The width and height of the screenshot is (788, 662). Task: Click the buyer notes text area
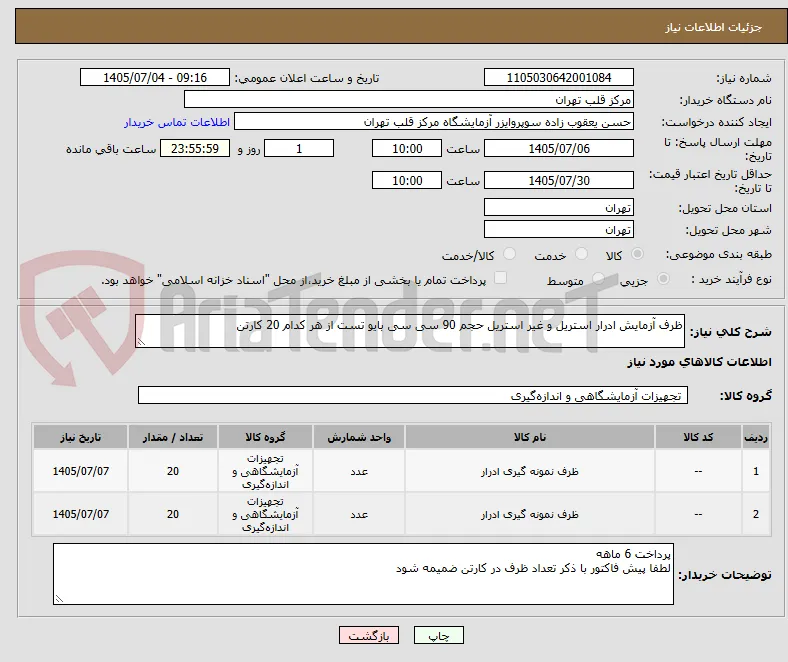tap(363, 574)
